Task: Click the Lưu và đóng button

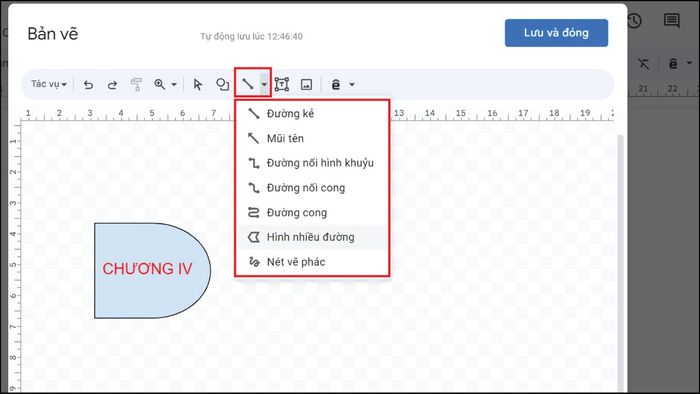Action: click(x=556, y=33)
